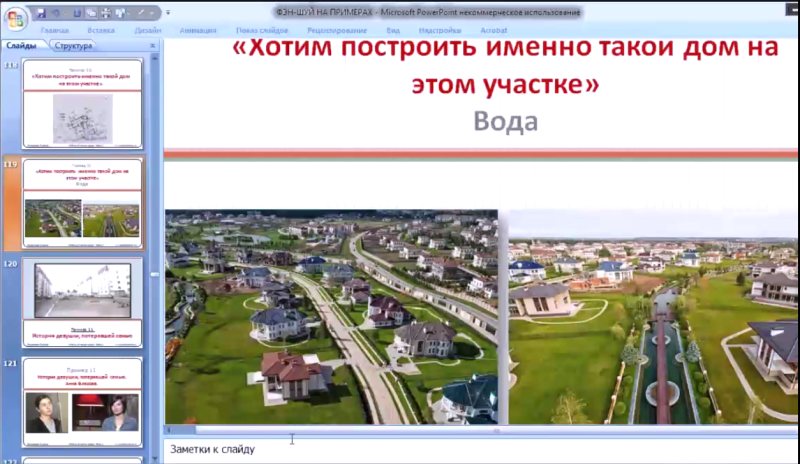Click the Undo icon in Quick Access Toolbar
This screenshot has width=800, height=464.
56,13
